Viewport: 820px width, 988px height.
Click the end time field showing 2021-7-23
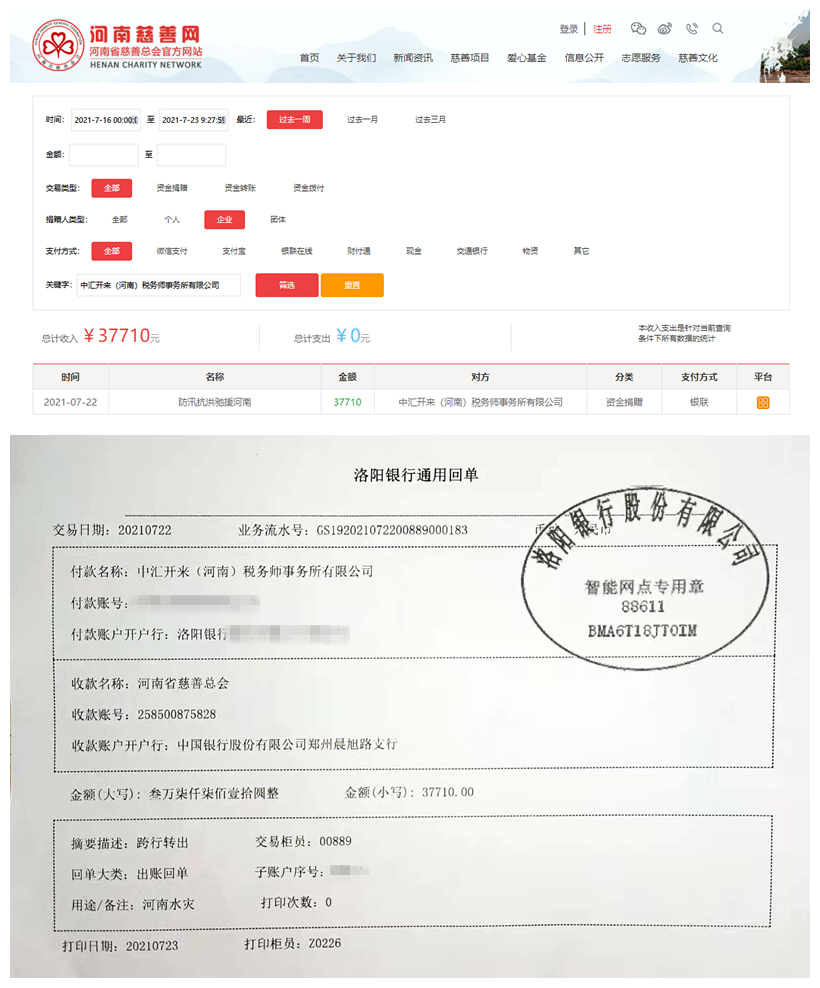(x=193, y=120)
